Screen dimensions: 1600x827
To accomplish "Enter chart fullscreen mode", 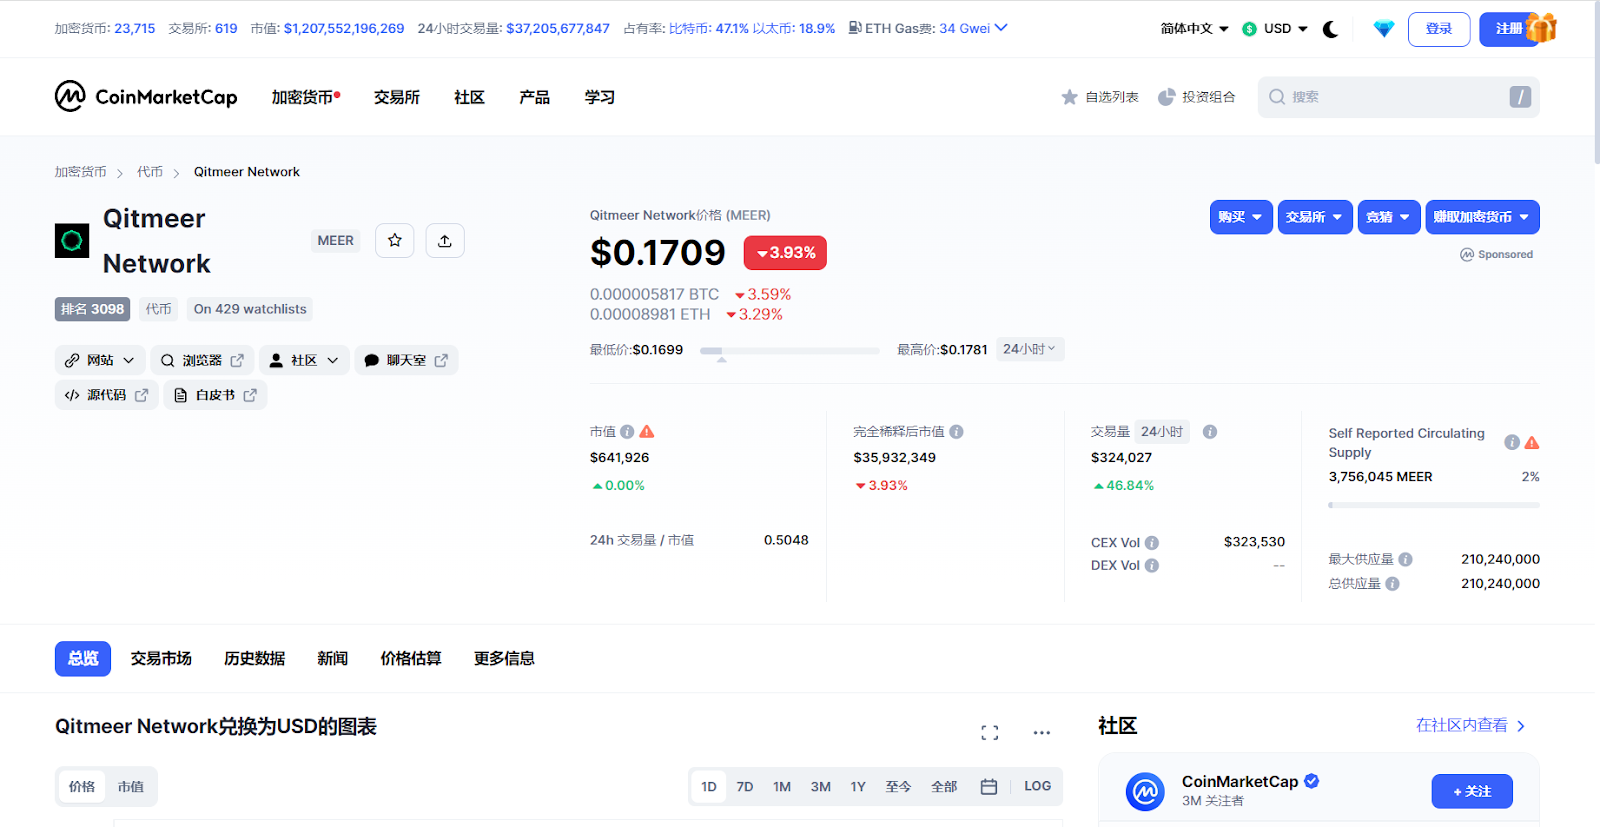I will click(x=990, y=733).
